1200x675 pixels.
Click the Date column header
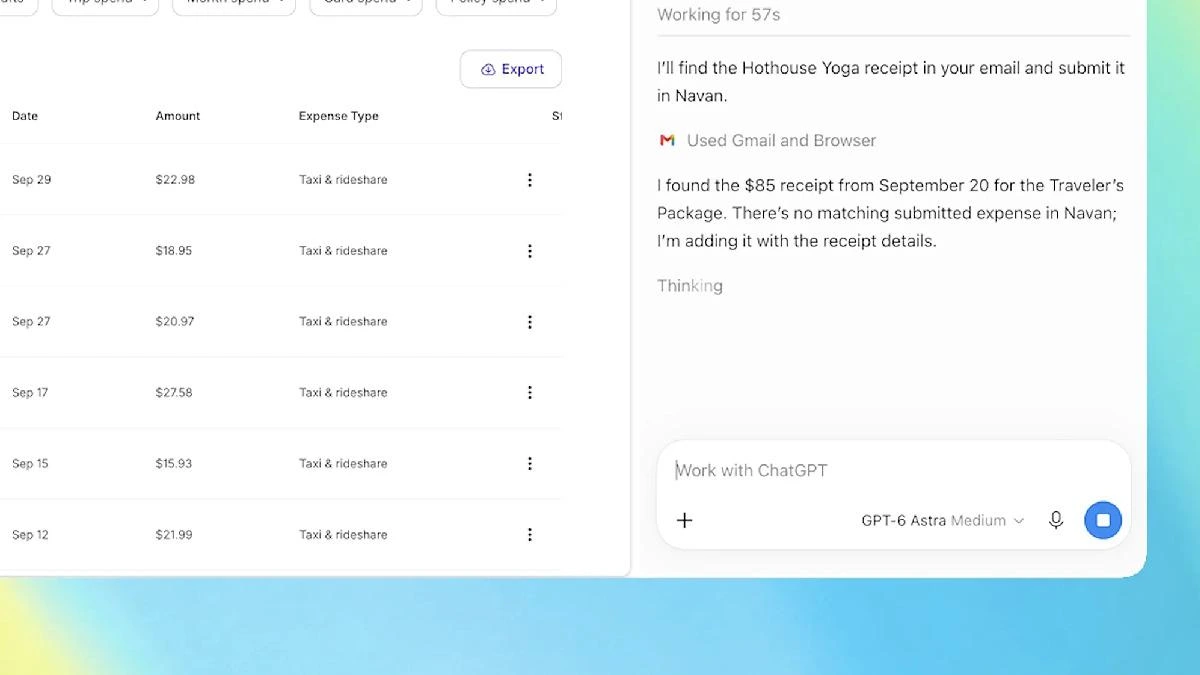[x=25, y=116]
